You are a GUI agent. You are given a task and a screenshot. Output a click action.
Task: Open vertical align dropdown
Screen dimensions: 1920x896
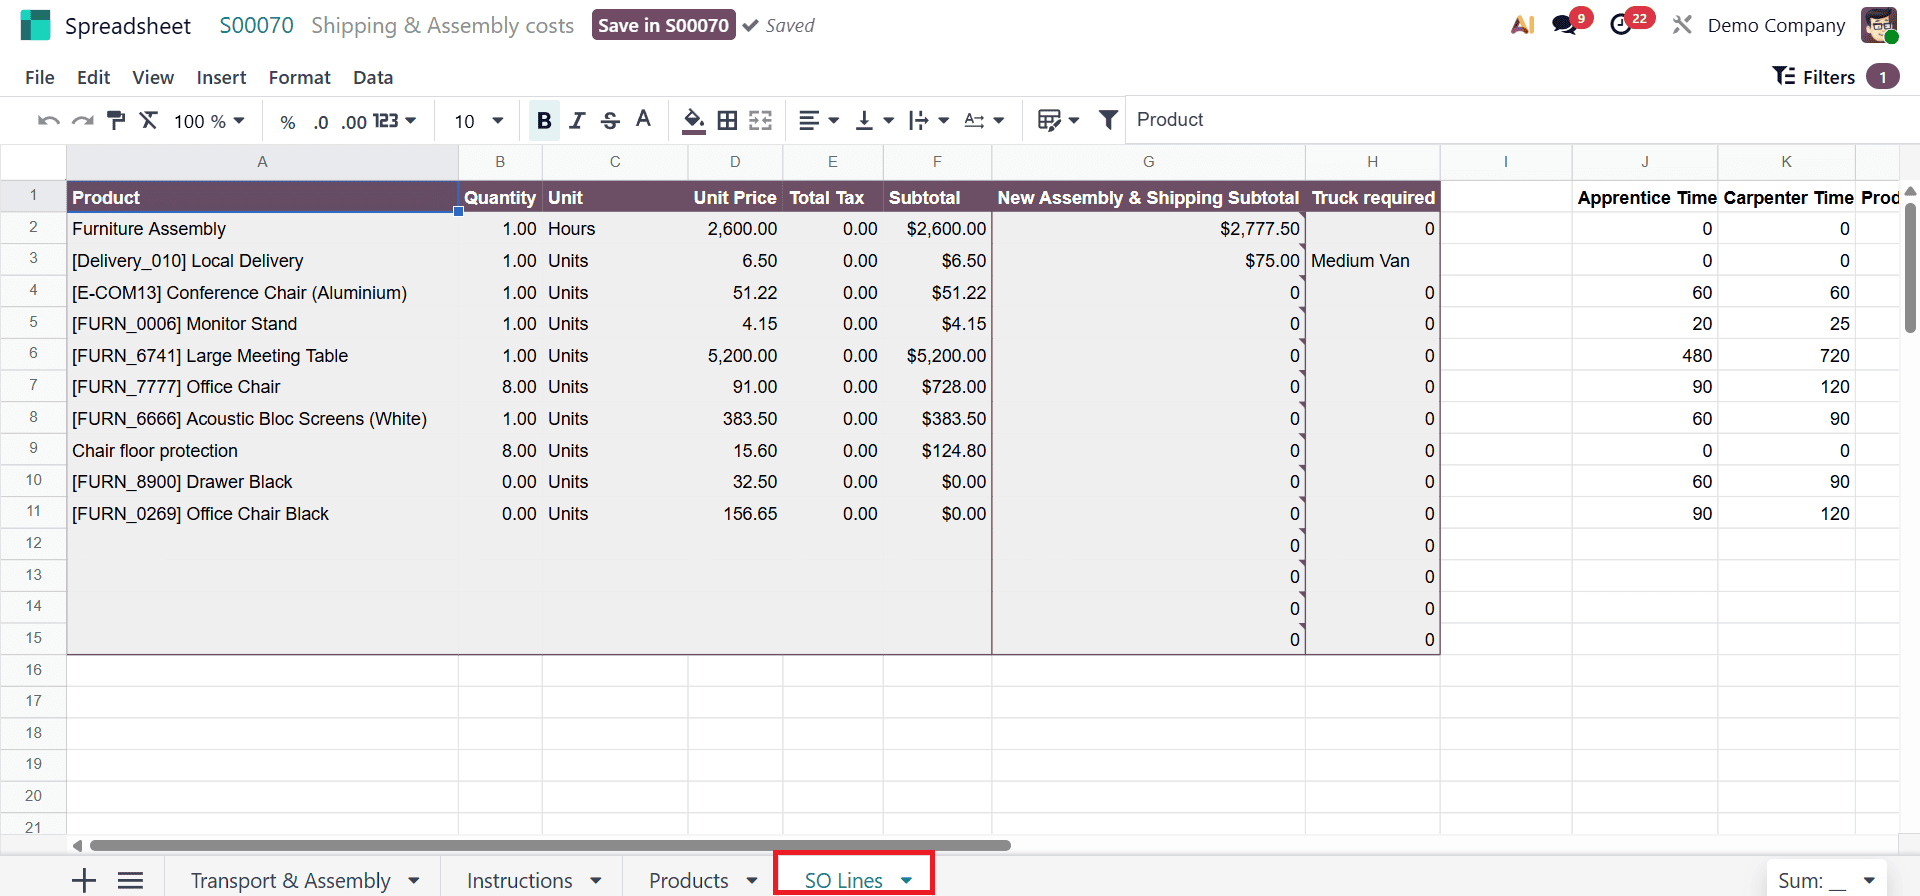tap(875, 121)
